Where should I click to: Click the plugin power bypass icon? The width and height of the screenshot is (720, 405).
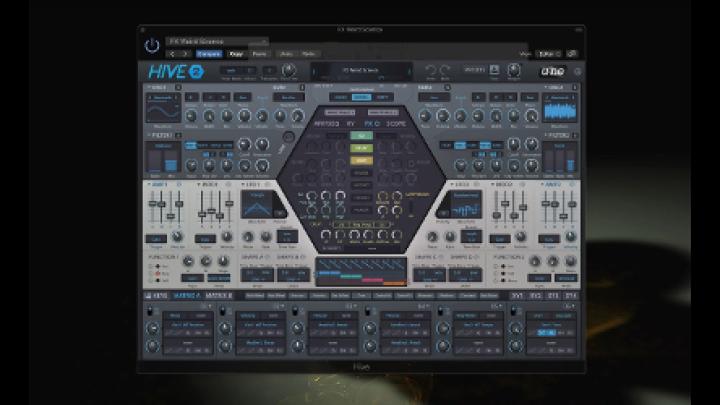point(152,45)
